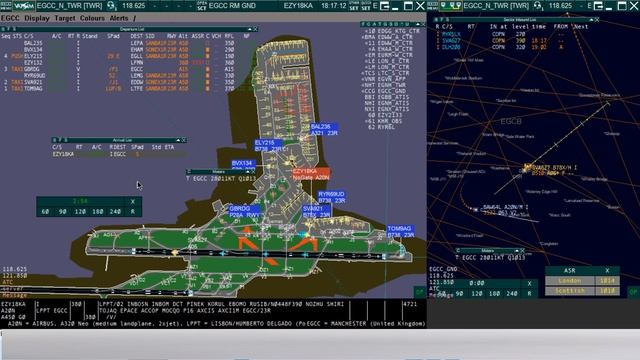Close the Departure List panel
This screenshot has height=360, width=640.
pyautogui.click(x=256, y=29)
